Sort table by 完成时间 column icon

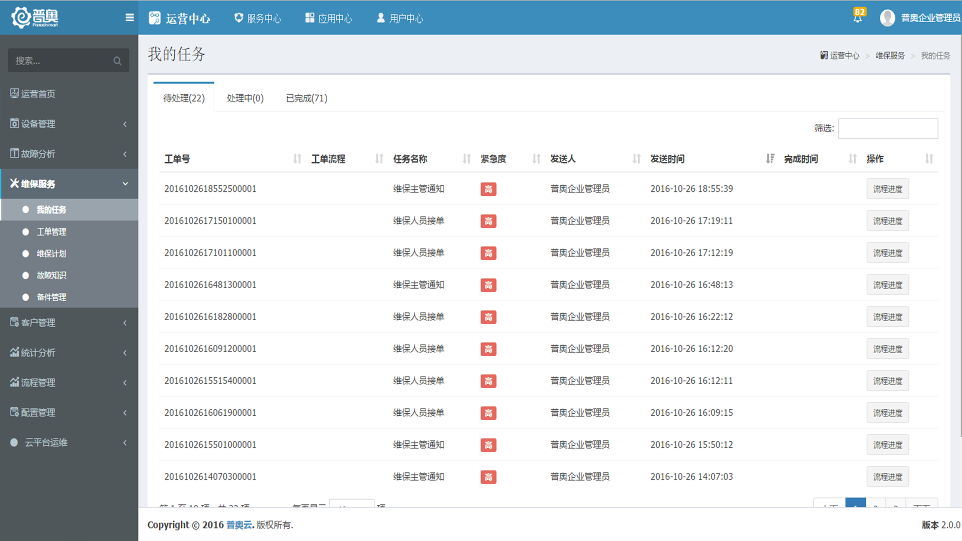(x=852, y=159)
